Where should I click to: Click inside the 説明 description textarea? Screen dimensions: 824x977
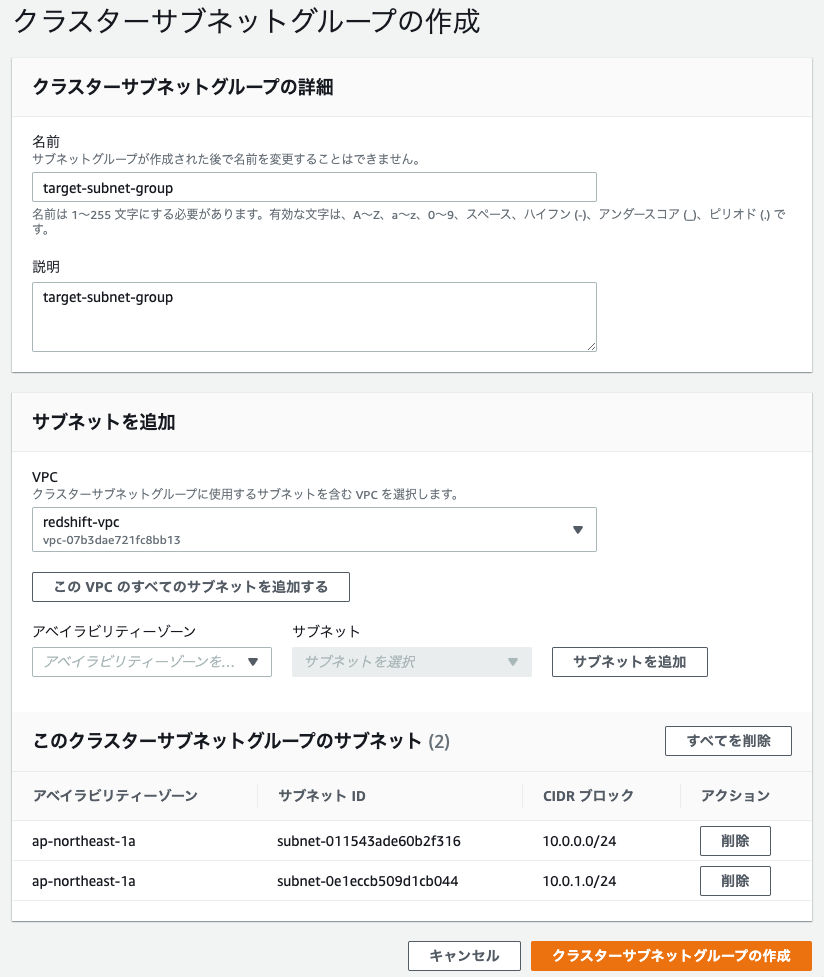pyautogui.click(x=314, y=315)
